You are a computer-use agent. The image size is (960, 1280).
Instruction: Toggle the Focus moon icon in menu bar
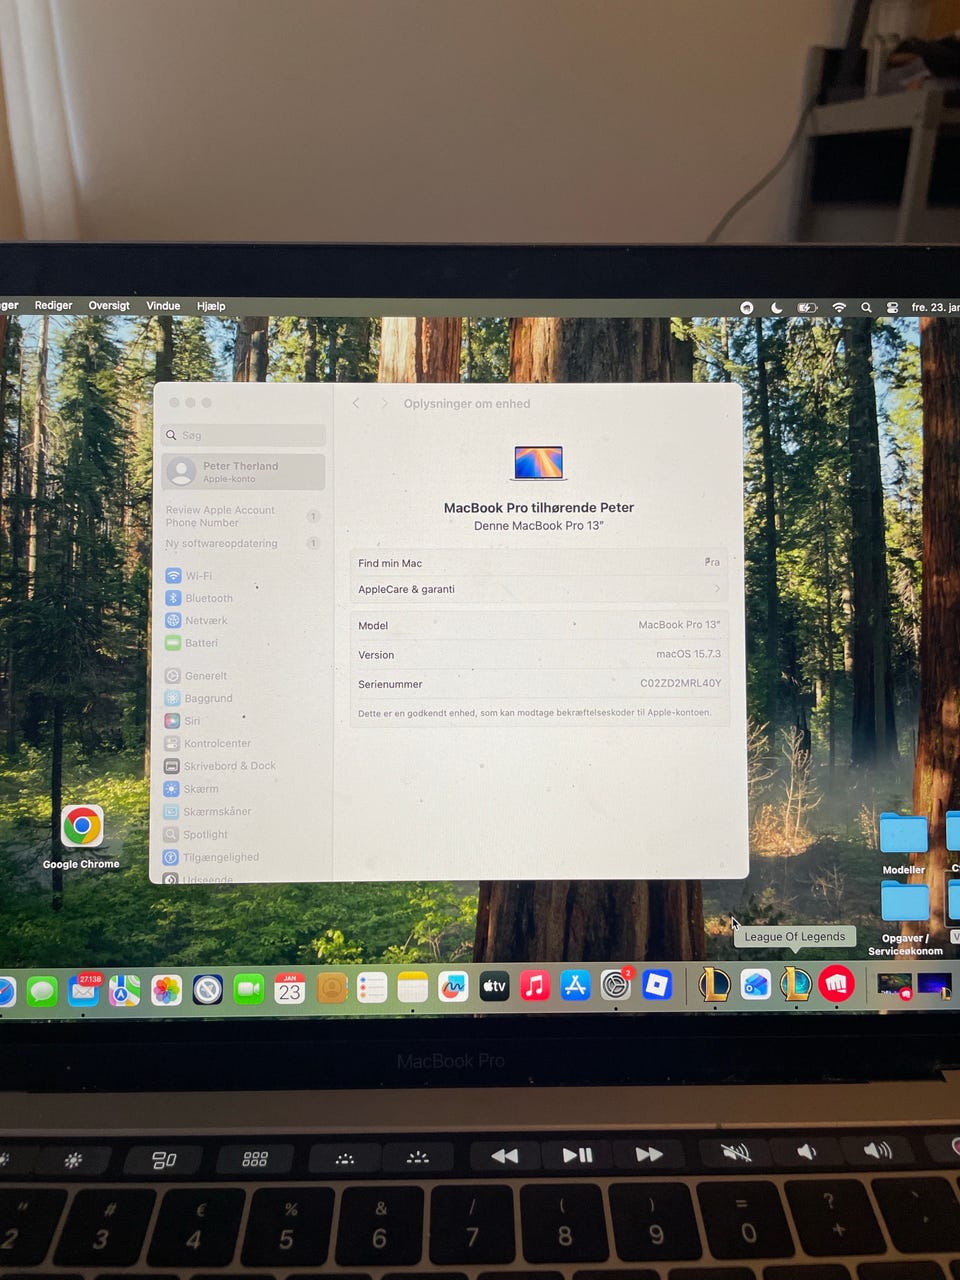(776, 308)
